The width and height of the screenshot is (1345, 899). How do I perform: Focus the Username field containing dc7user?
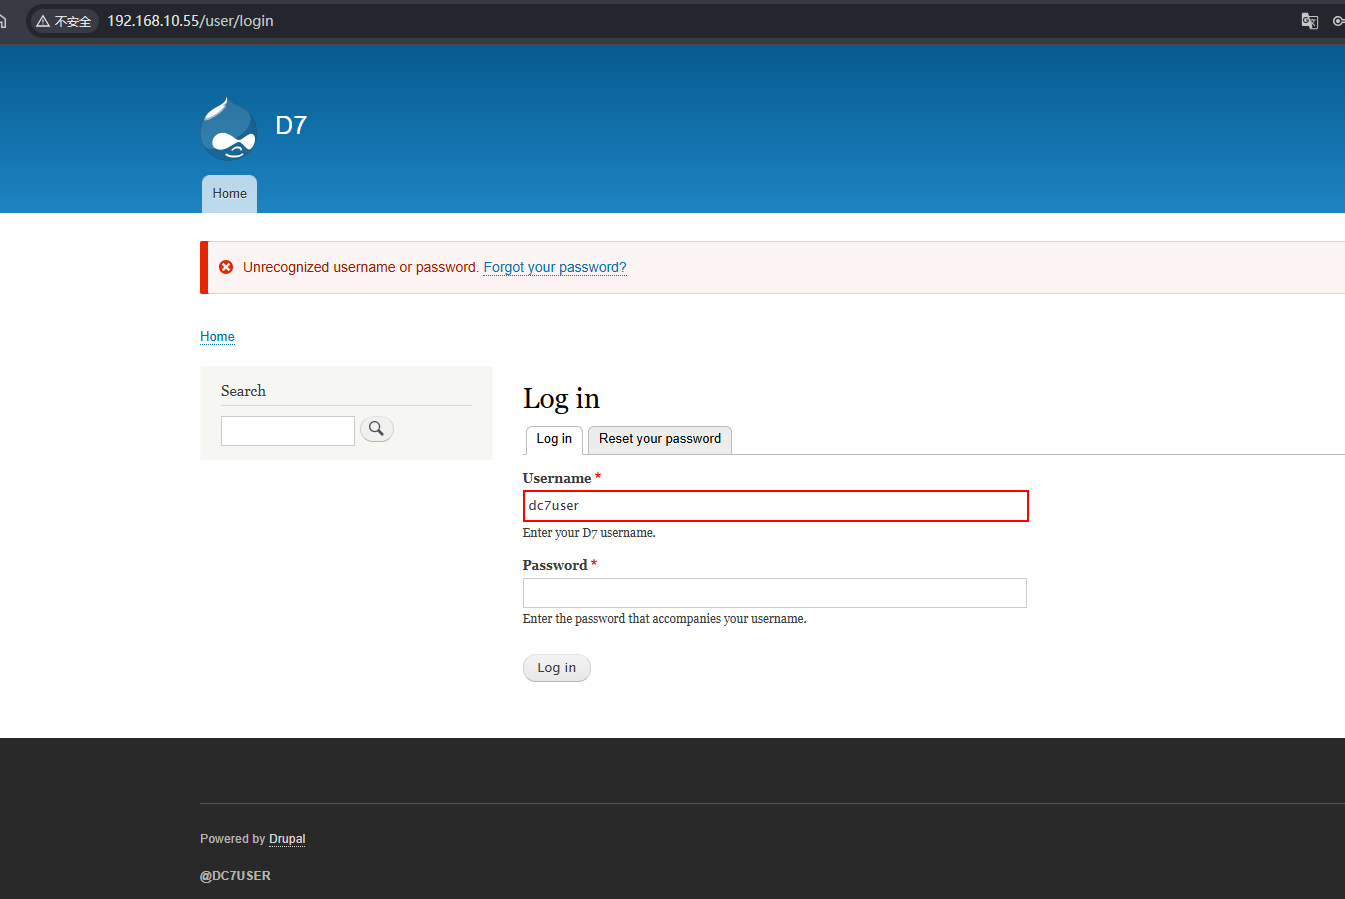click(775, 506)
